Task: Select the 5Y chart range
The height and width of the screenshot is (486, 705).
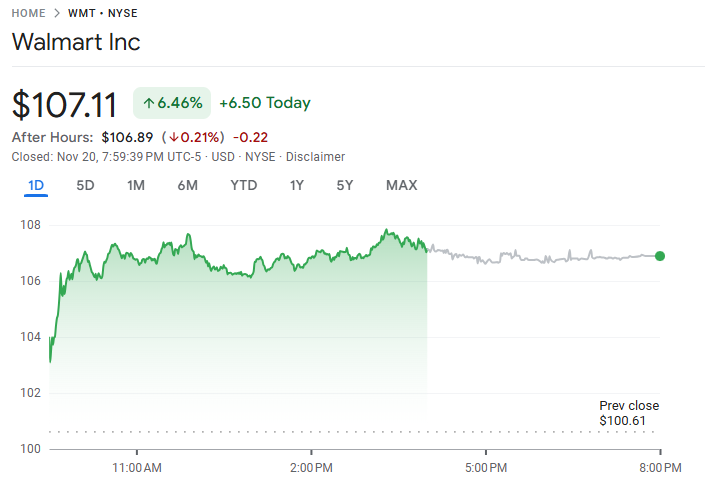Action: pyautogui.click(x=345, y=185)
